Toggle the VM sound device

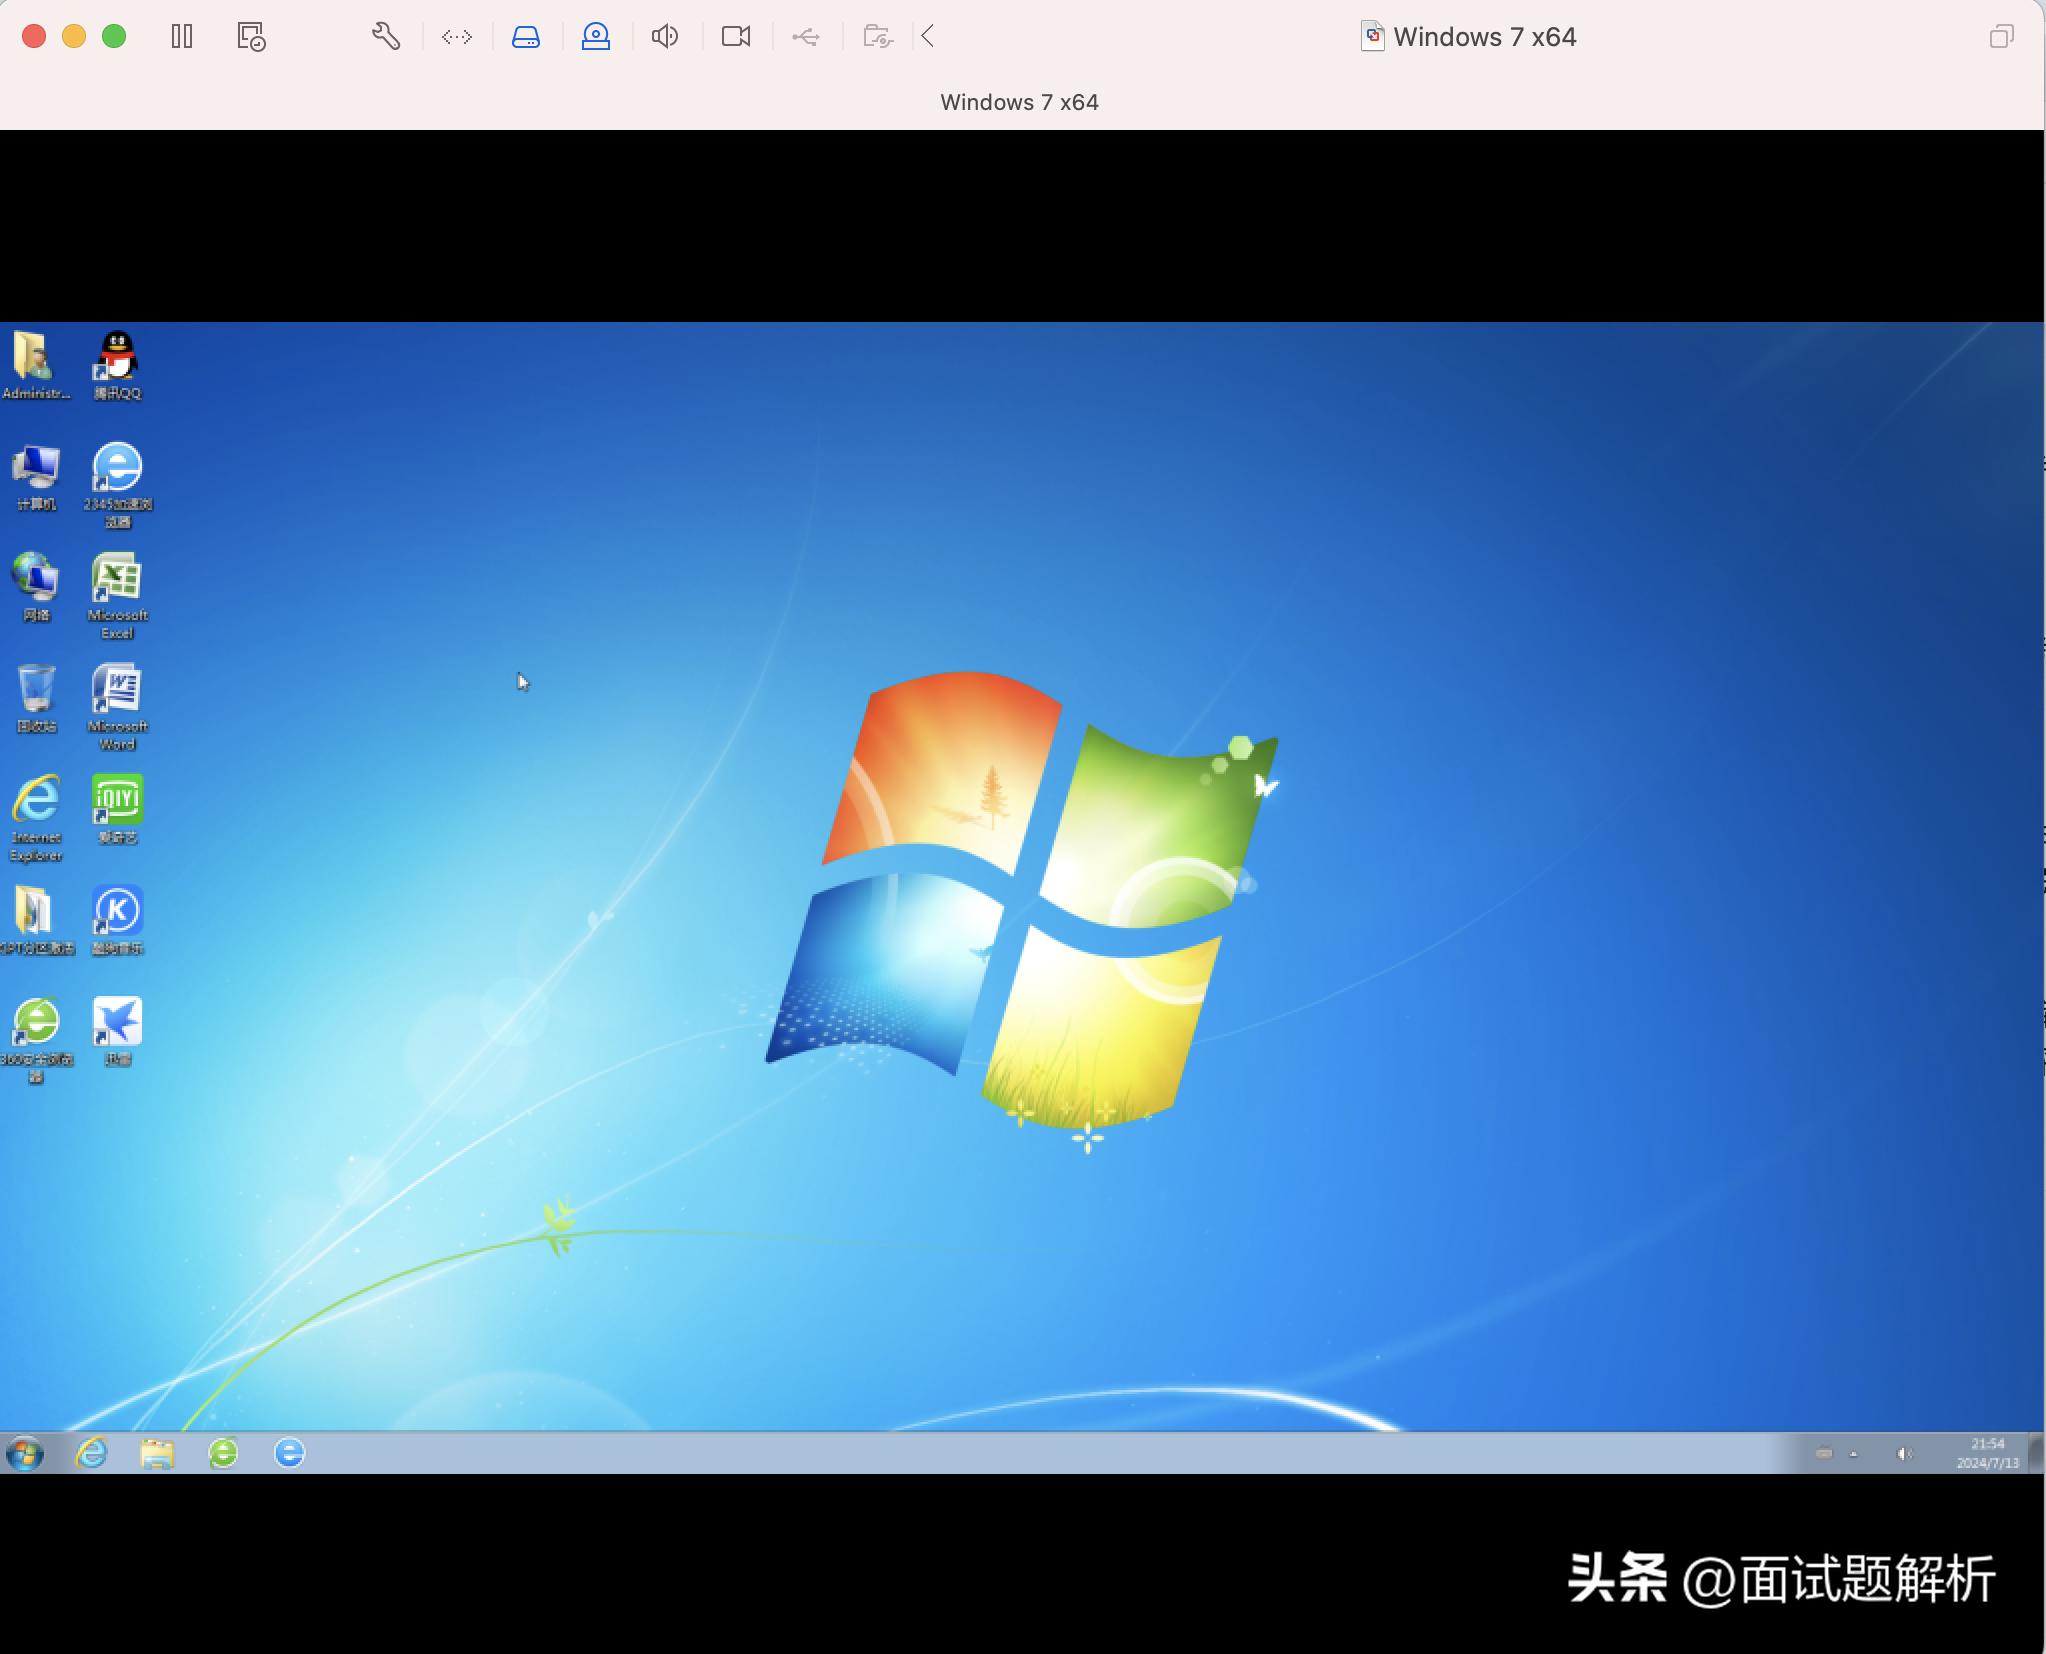tap(665, 37)
